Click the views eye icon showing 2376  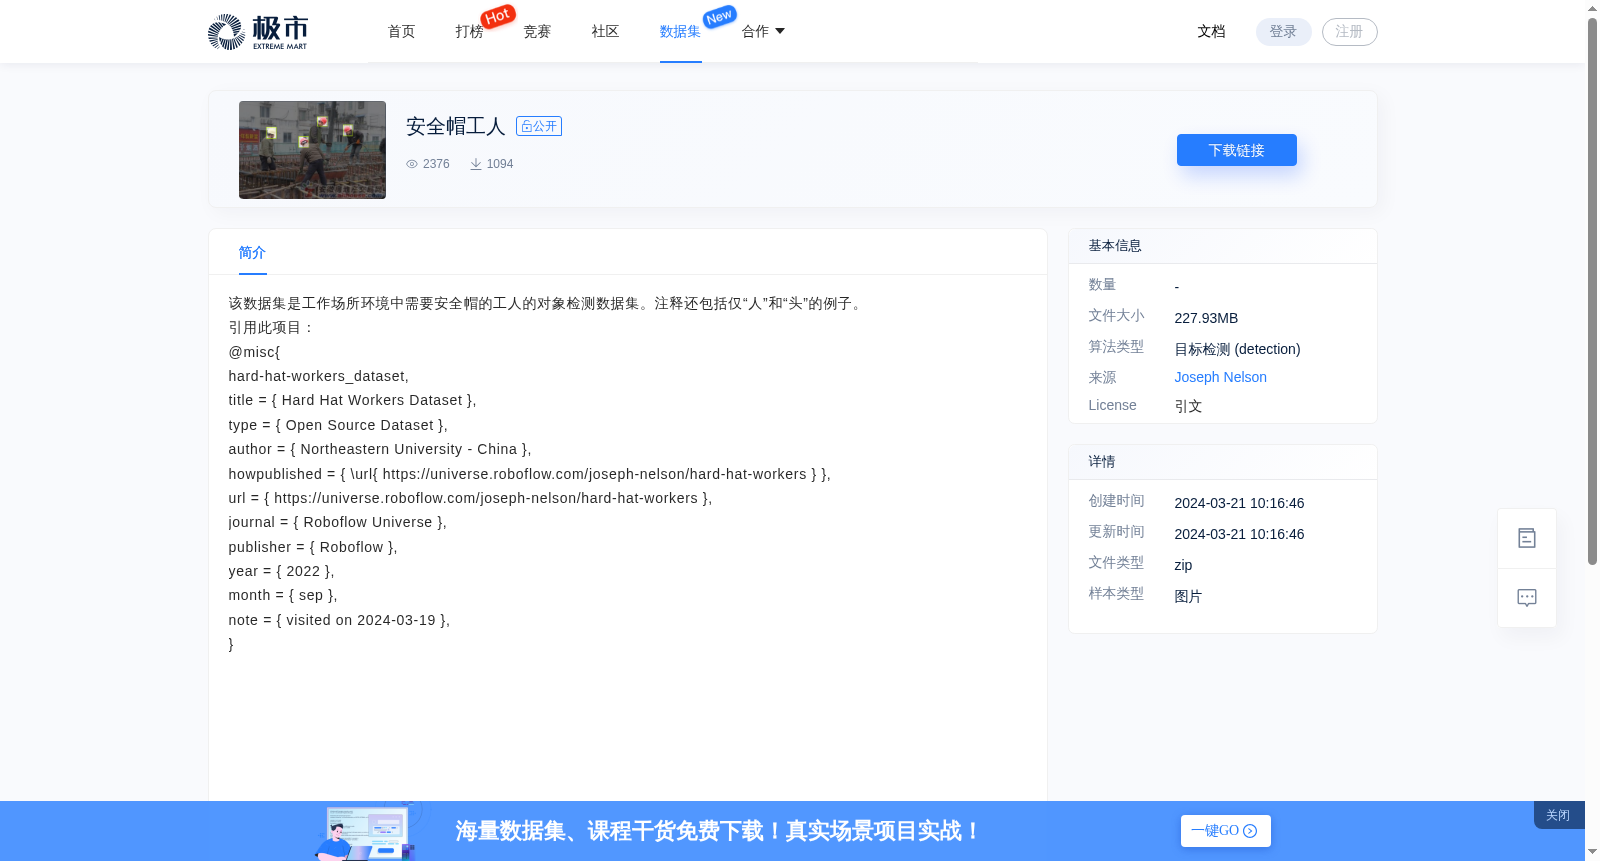pyautogui.click(x=412, y=164)
